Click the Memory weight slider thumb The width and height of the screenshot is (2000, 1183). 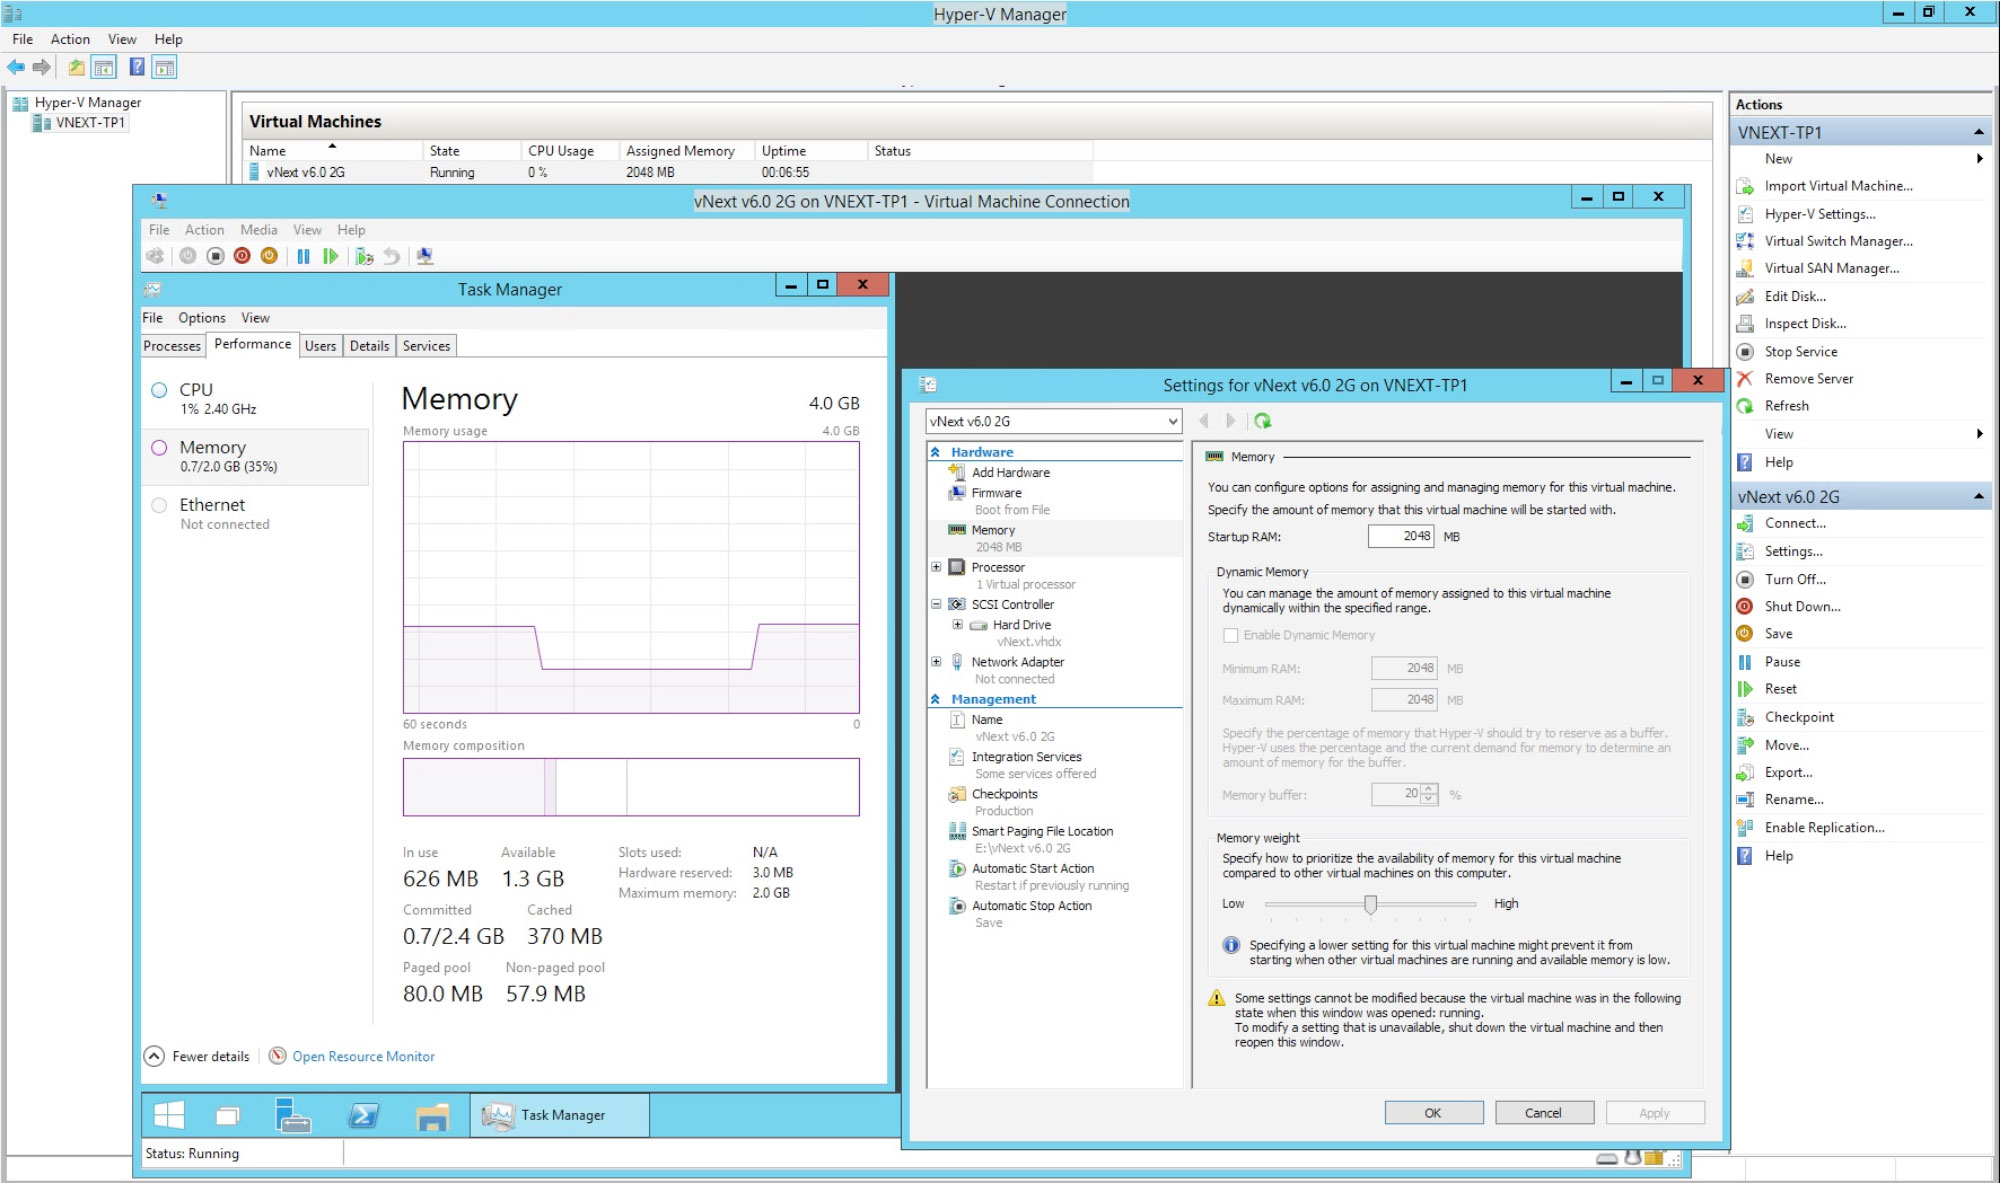pyautogui.click(x=1370, y=904)
